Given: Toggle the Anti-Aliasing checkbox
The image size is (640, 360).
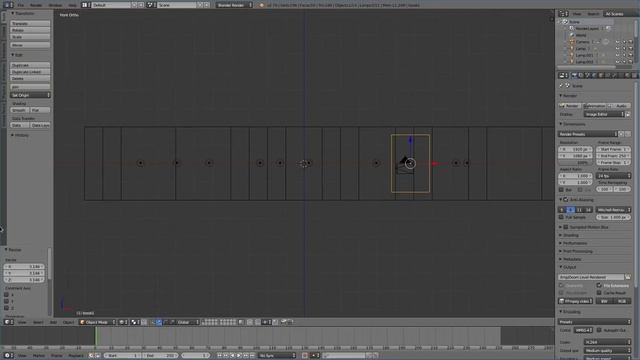Looking at the screenshot, I should (x=566, y=200).
